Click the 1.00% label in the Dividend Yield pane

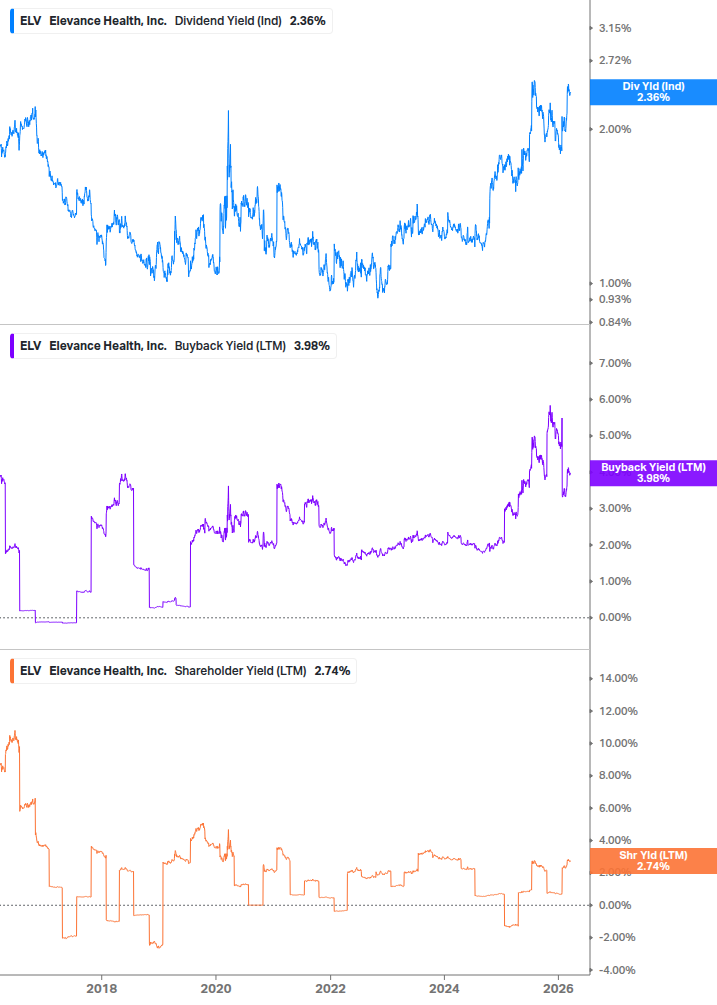[x=614, y=283]
